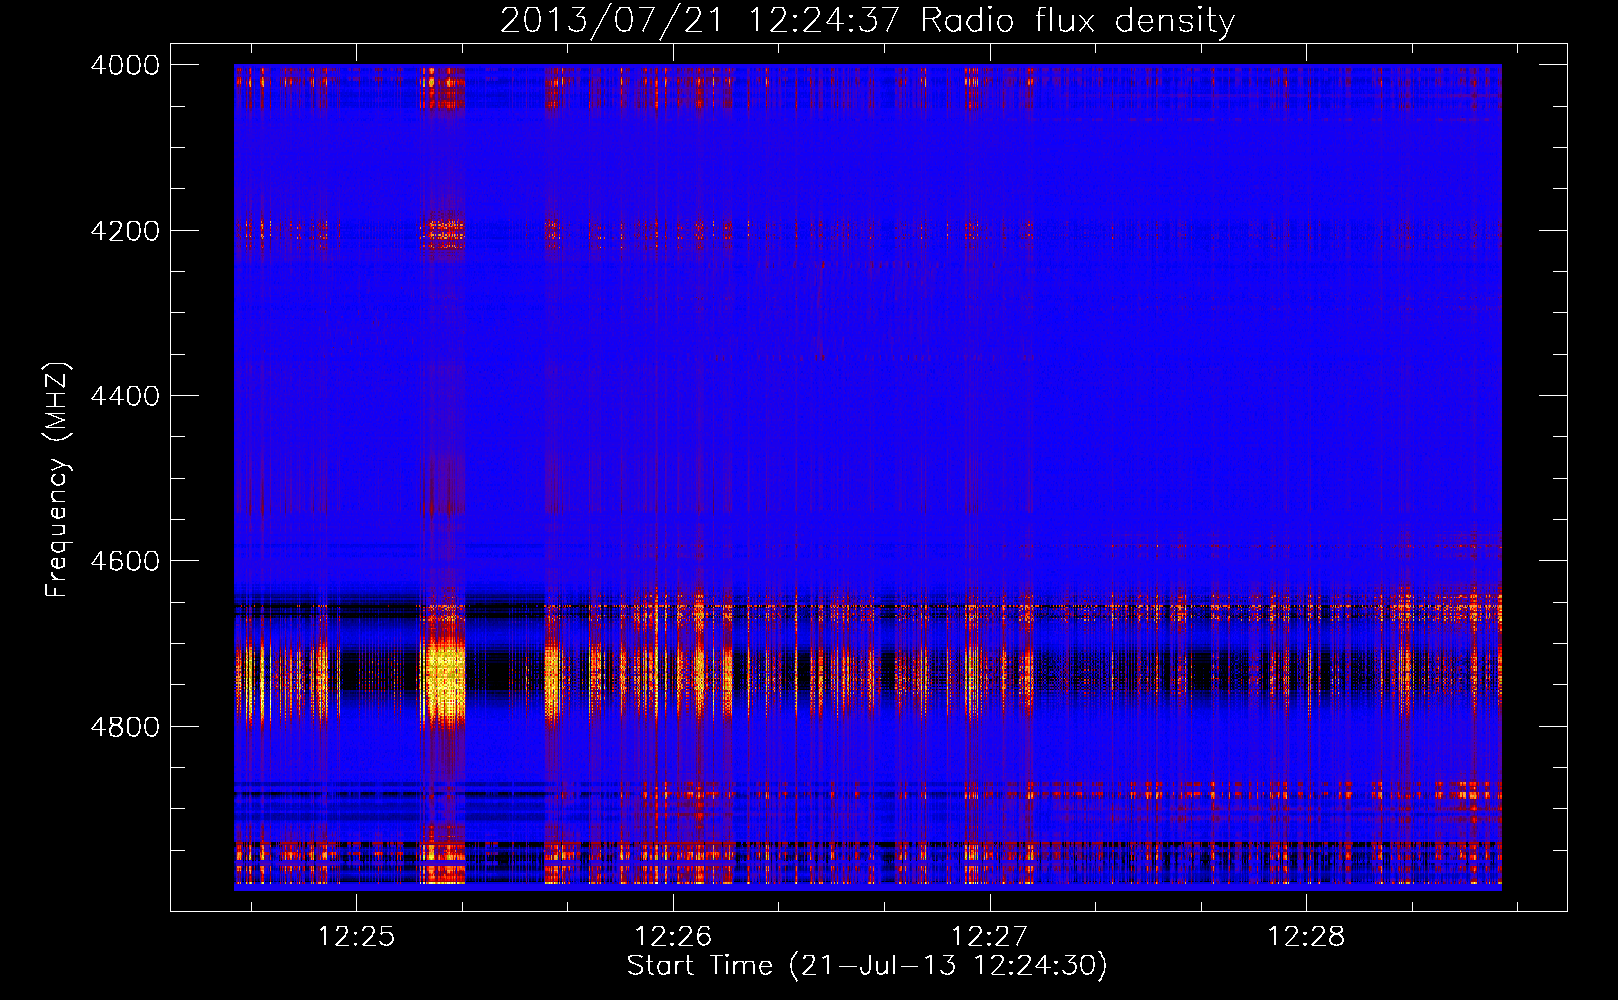Click the 12:26 time tick label
The height and width of the screenshot is (1000, 1618).
673,936
